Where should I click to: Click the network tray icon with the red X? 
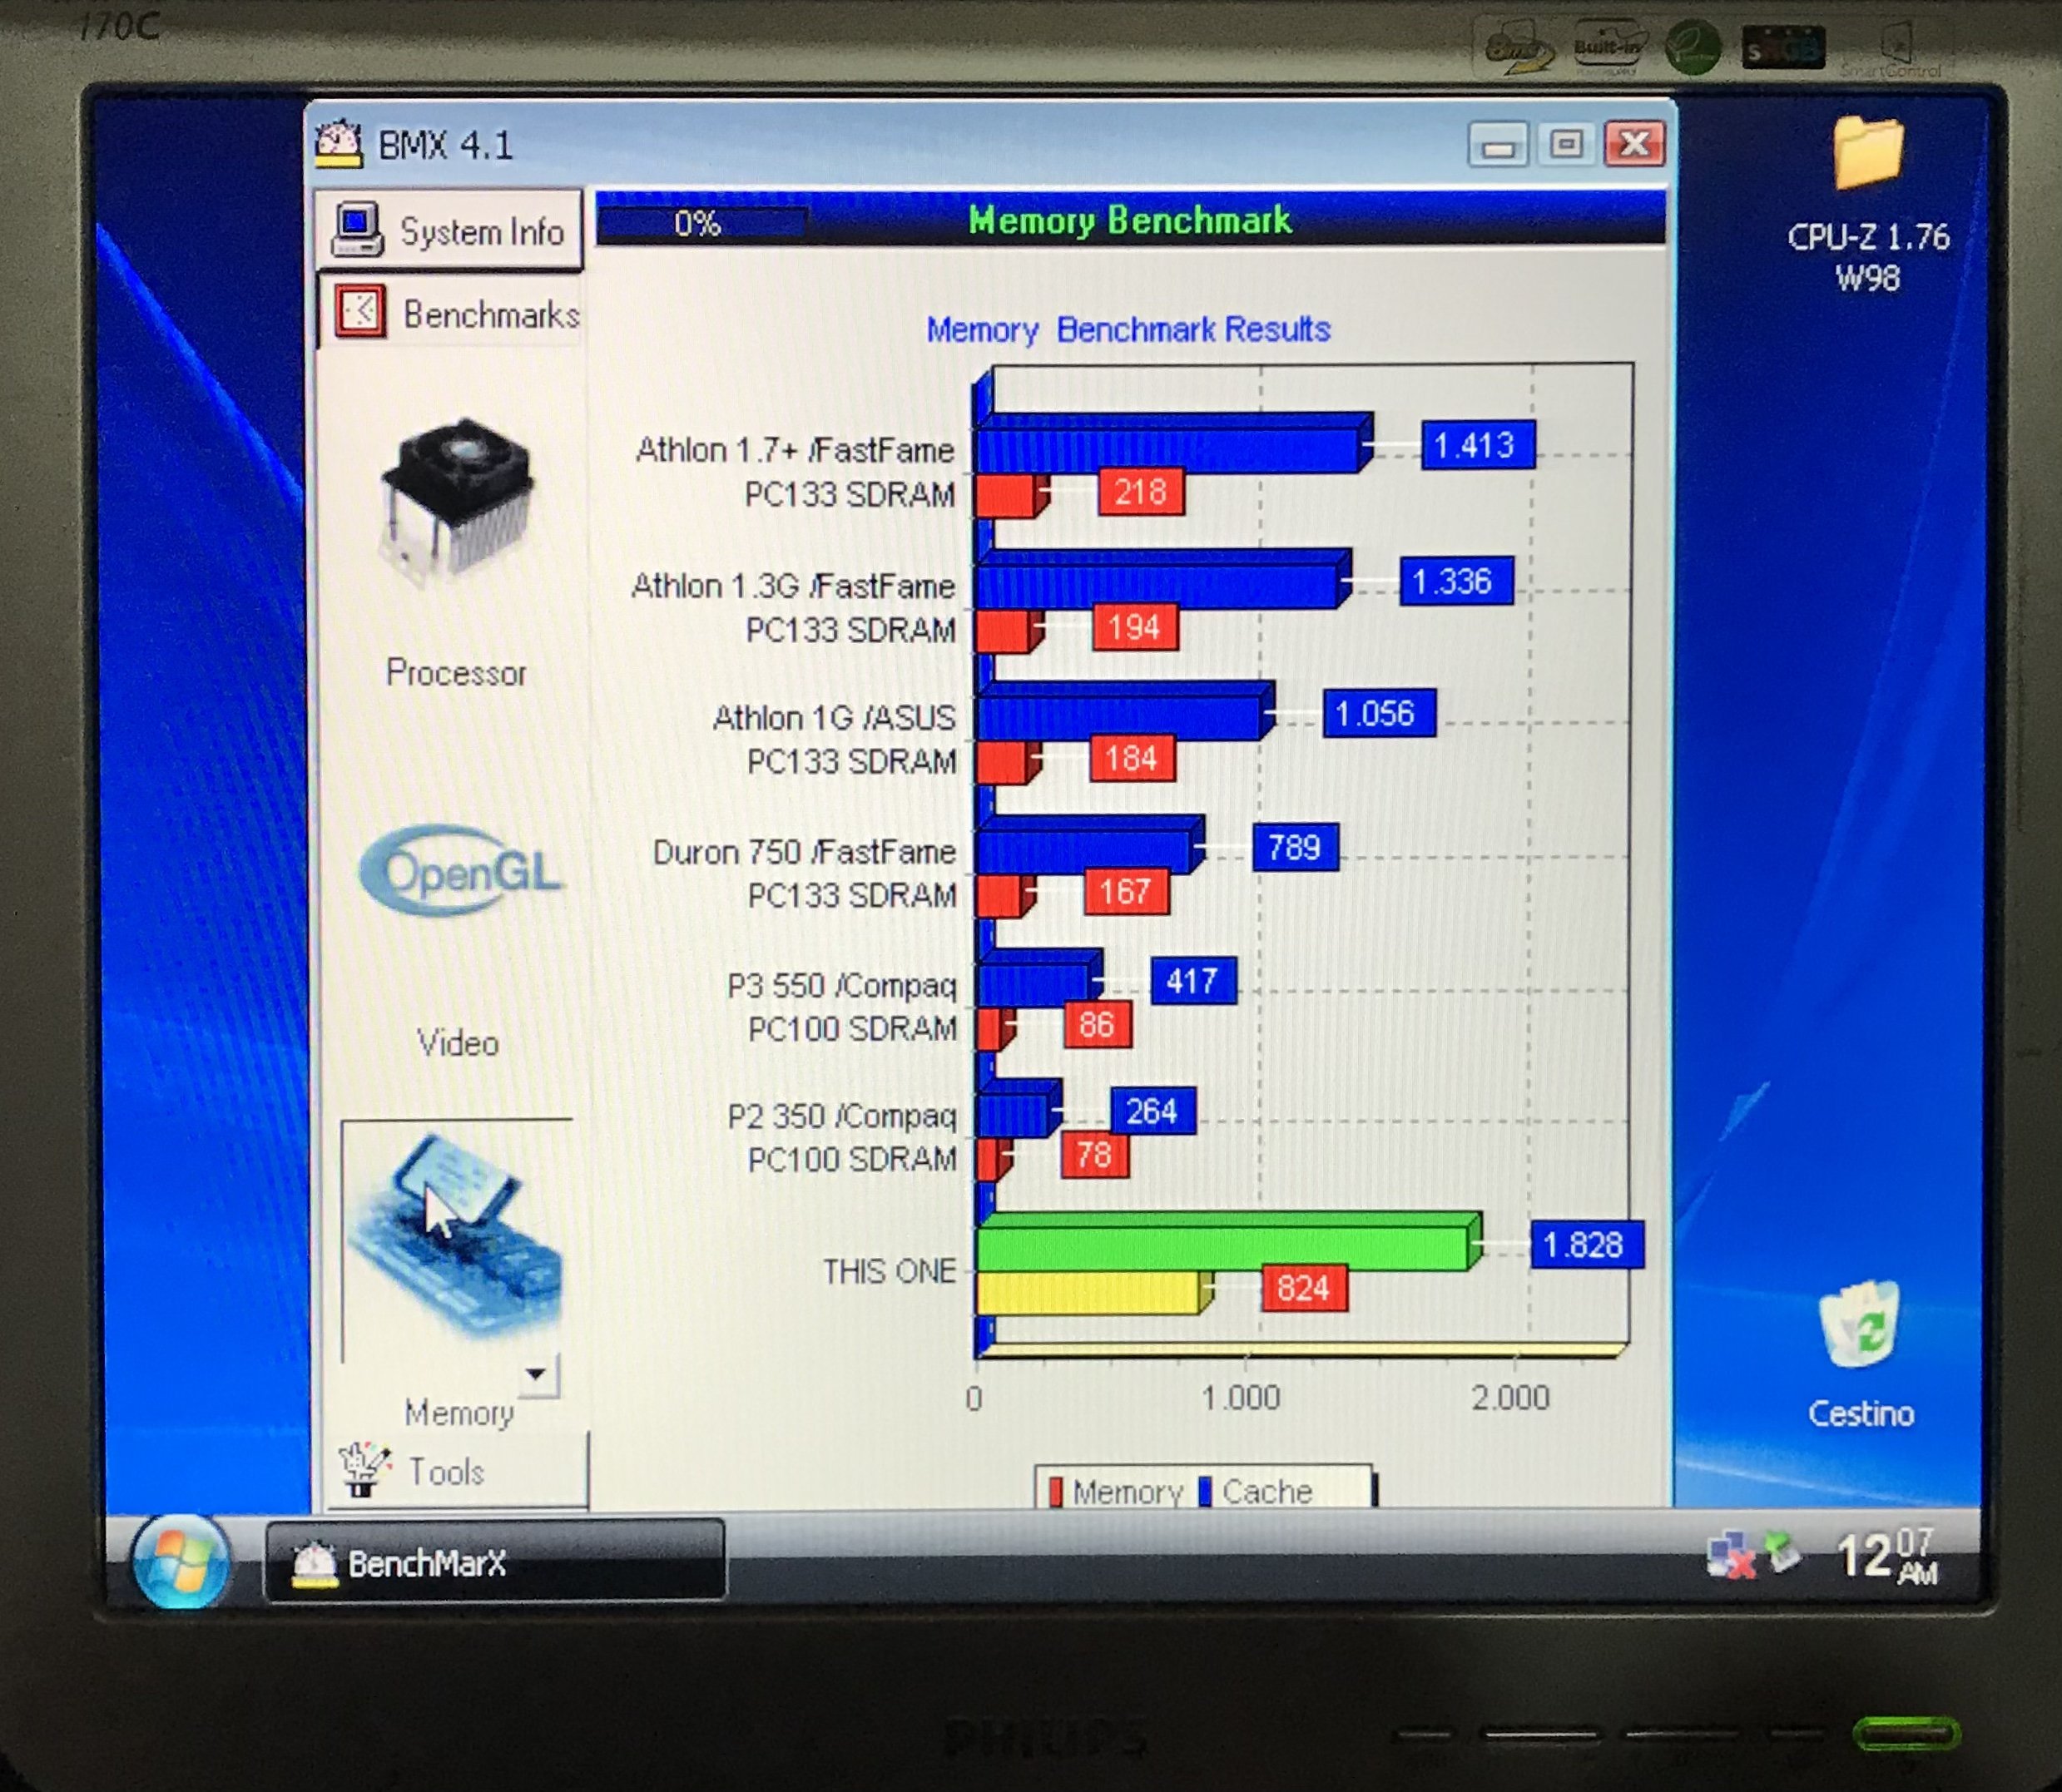point(1730,1556)
